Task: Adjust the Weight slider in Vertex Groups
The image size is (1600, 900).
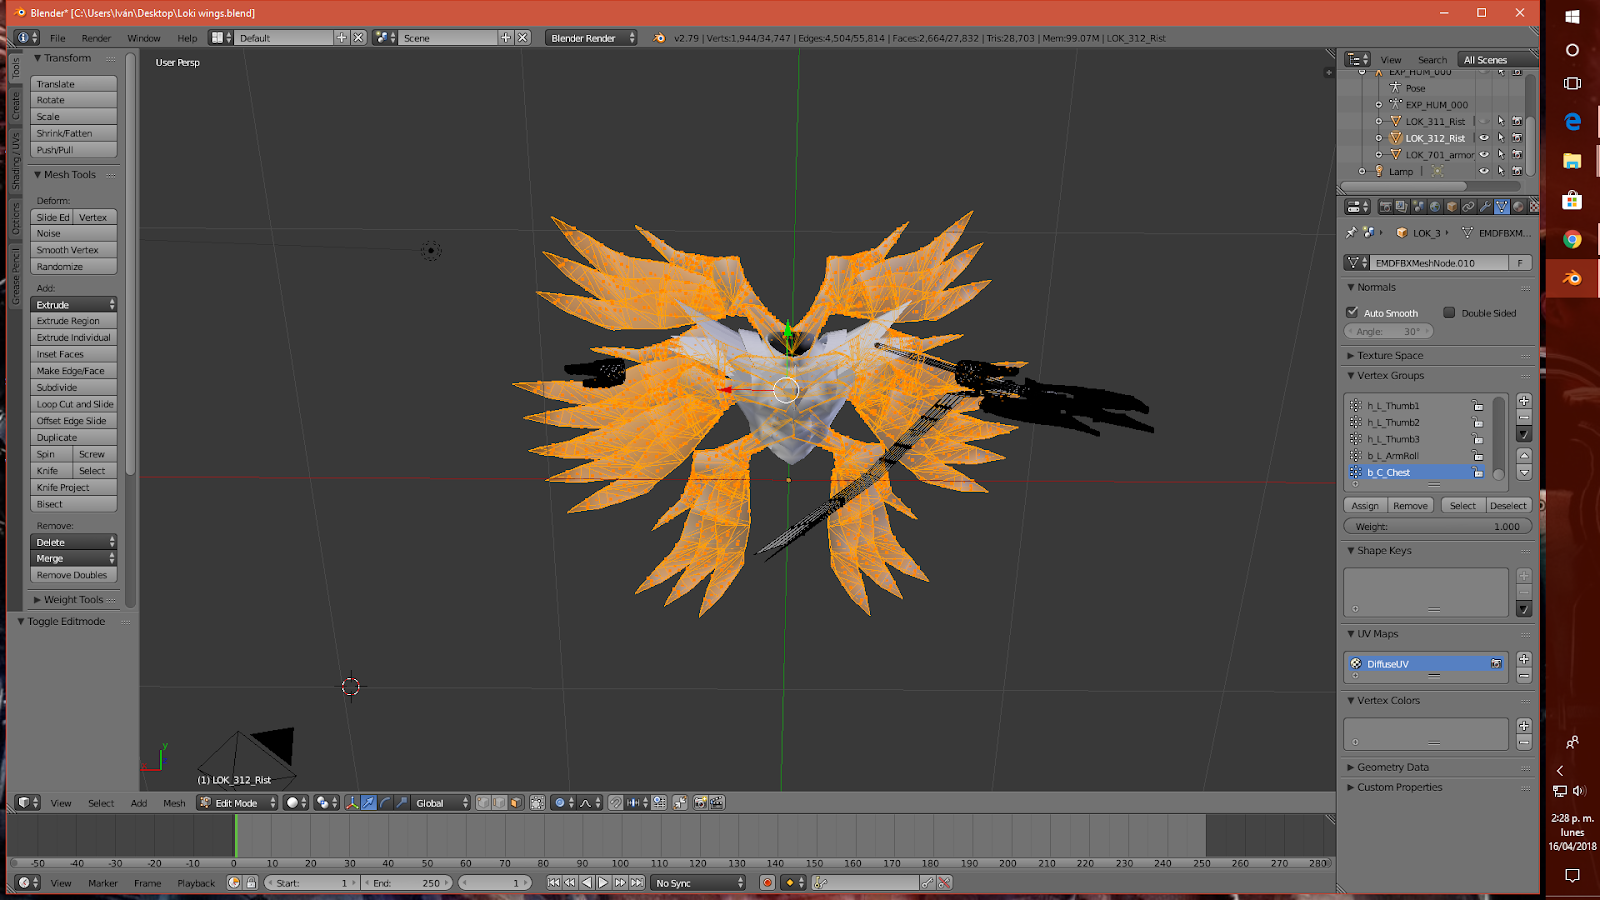Action: pyautogui.click(x=1437, y=526)
